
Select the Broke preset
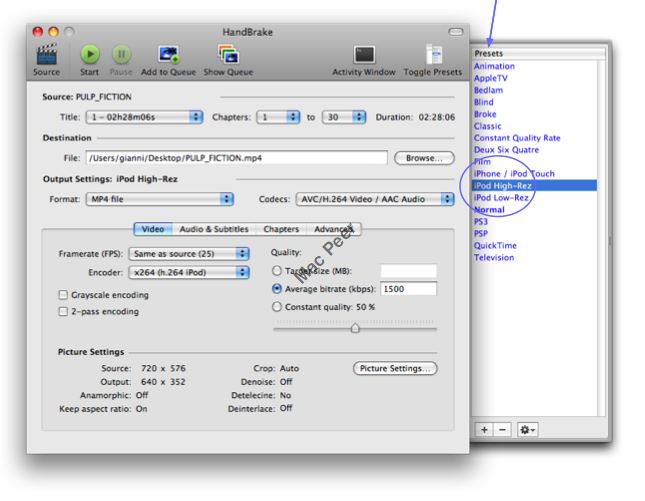(485, 114)
